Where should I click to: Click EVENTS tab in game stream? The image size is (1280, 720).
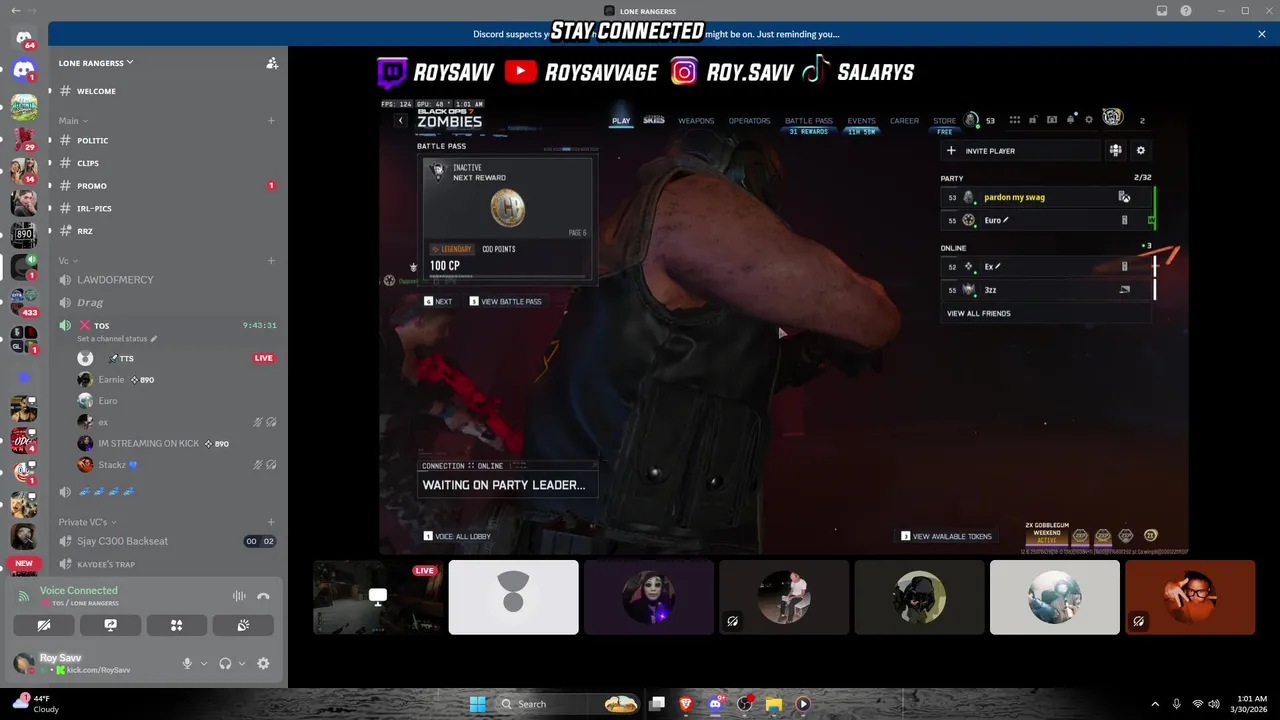861,121
